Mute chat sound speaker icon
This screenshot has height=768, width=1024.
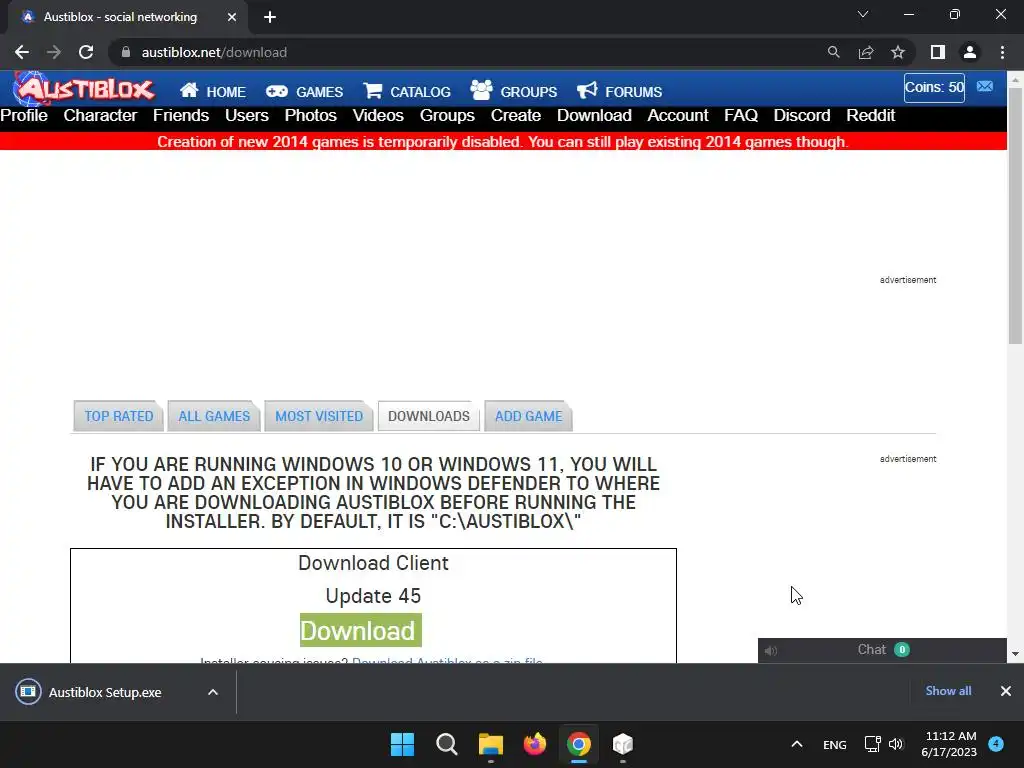[x=771, y=650]
